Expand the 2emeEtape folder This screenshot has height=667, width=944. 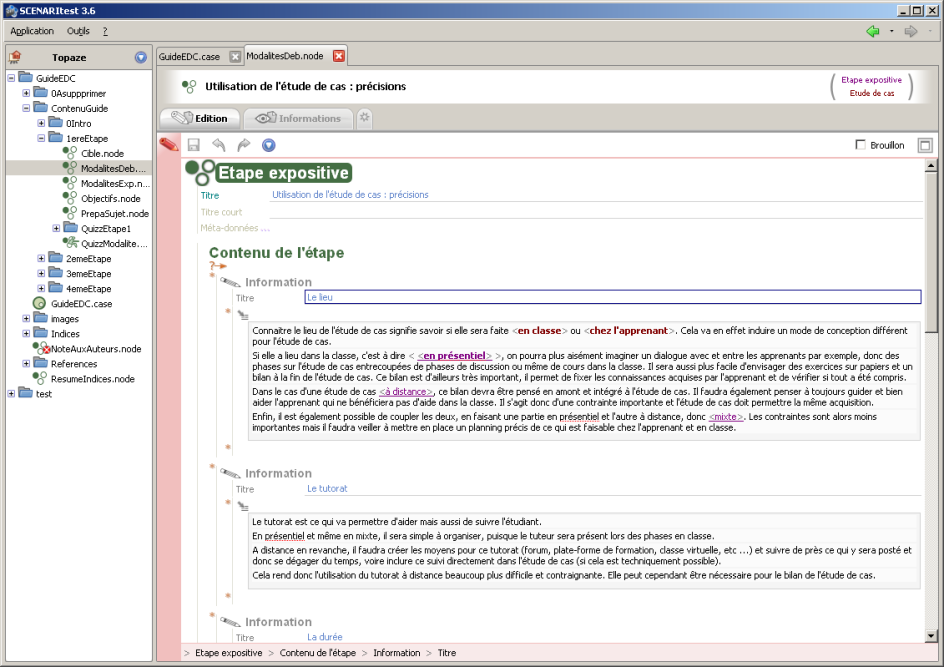[42, 259]
